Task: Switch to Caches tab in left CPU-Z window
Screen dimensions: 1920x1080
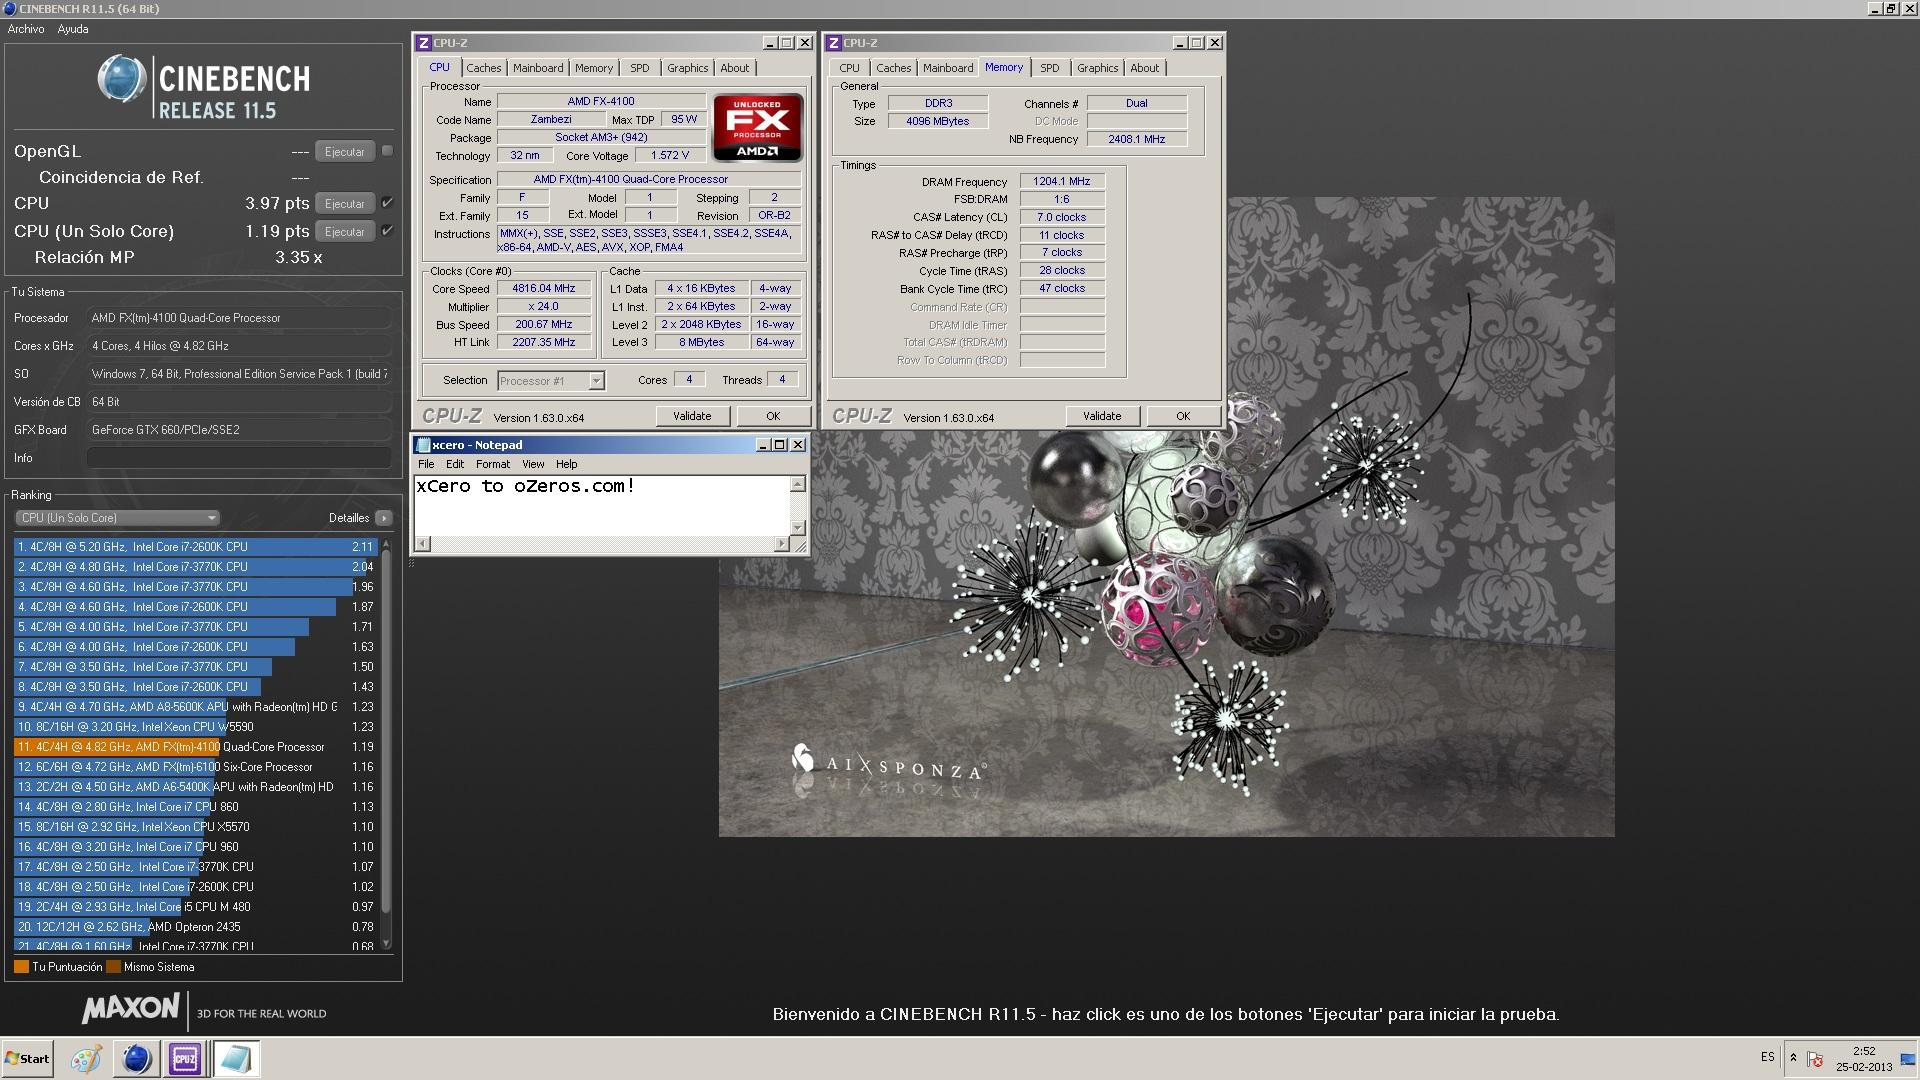Action: click(x=483, y=68)
